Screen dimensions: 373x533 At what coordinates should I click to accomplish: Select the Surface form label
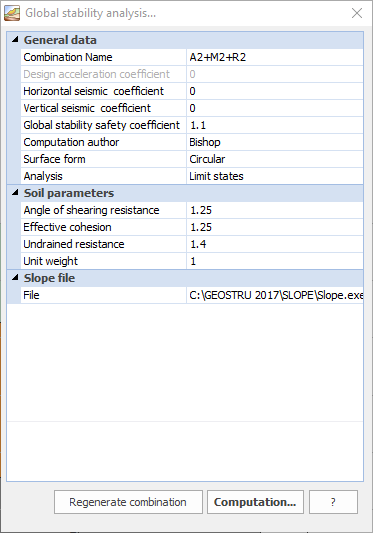tap(54, 159)
